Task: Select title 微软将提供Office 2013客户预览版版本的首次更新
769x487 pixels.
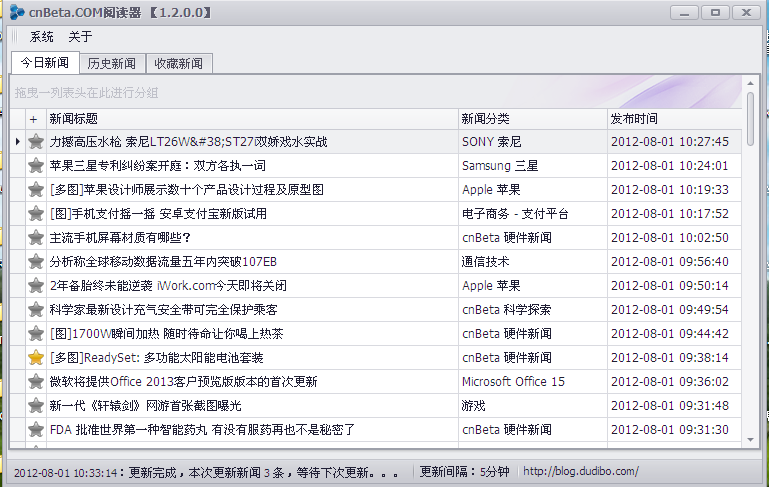Action: click(x=183, y=382)
